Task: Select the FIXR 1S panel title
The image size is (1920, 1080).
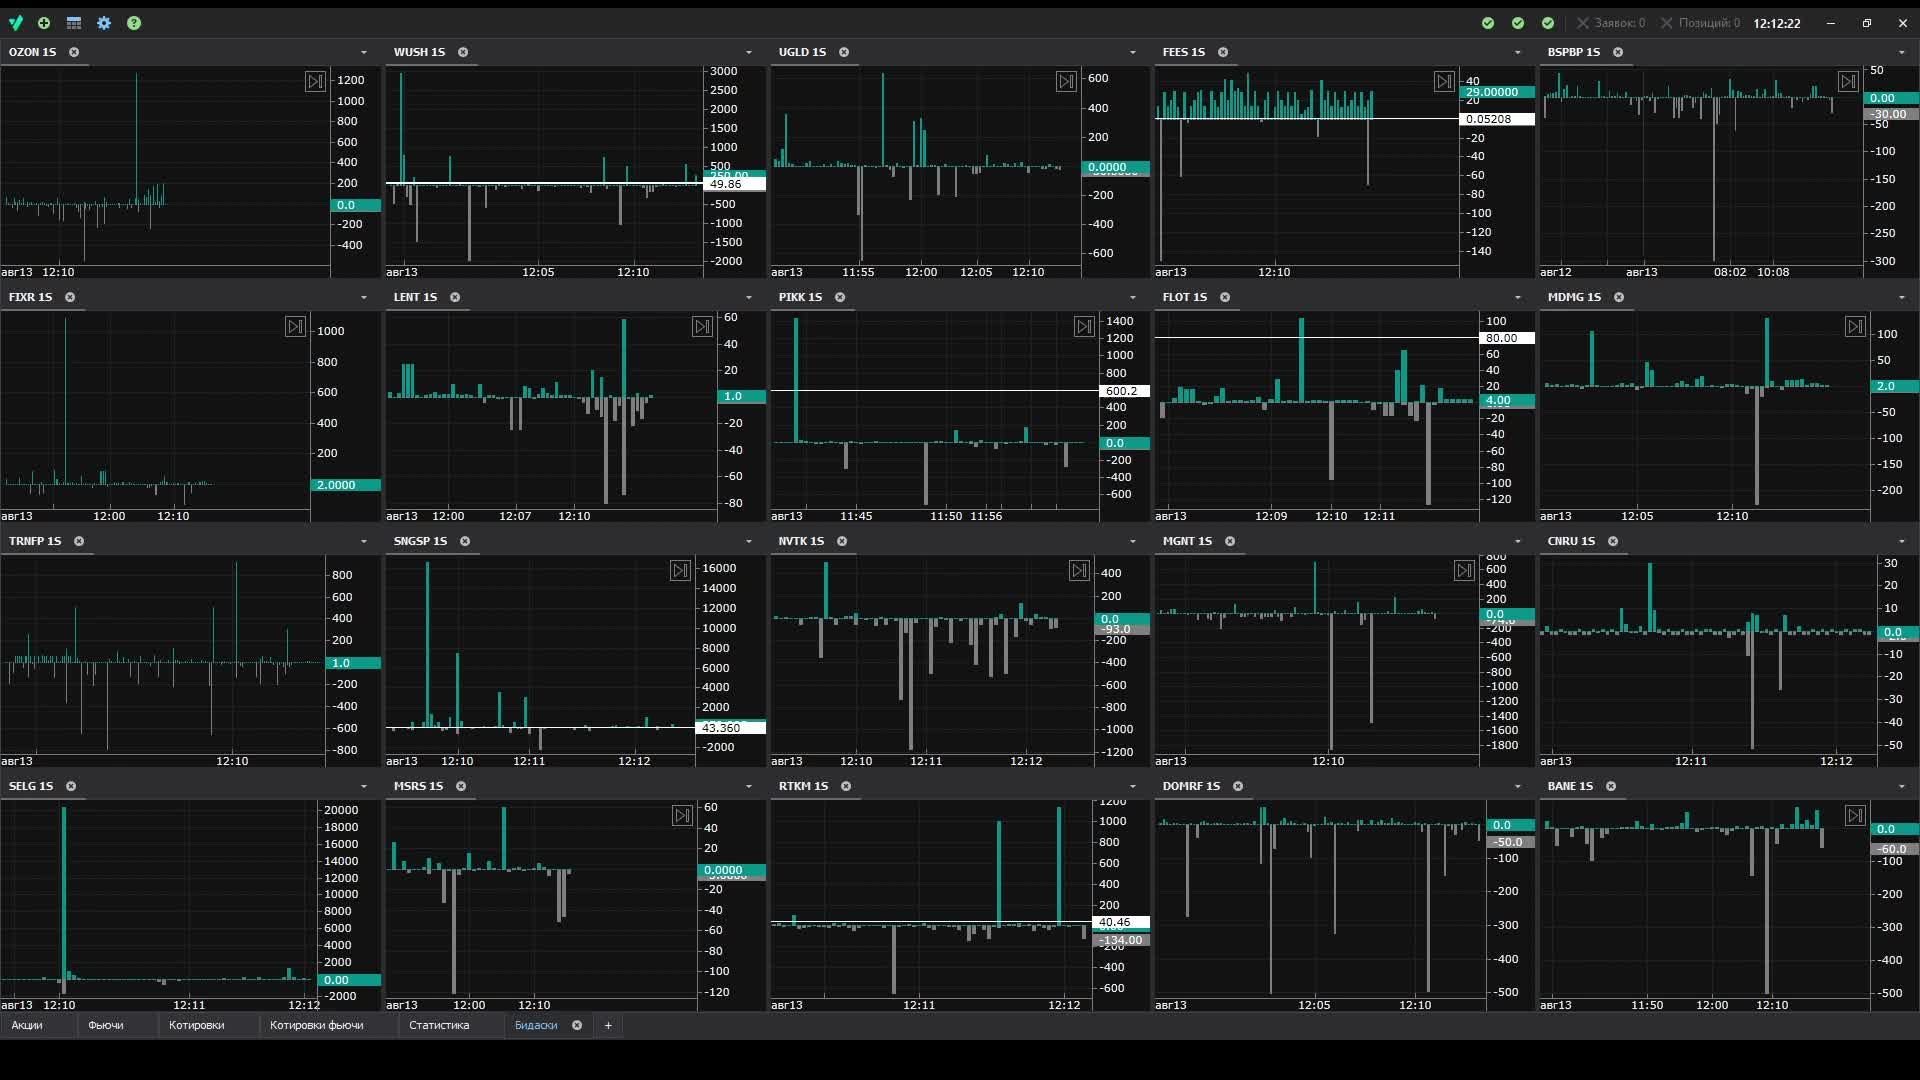Action: click(30, 297)
